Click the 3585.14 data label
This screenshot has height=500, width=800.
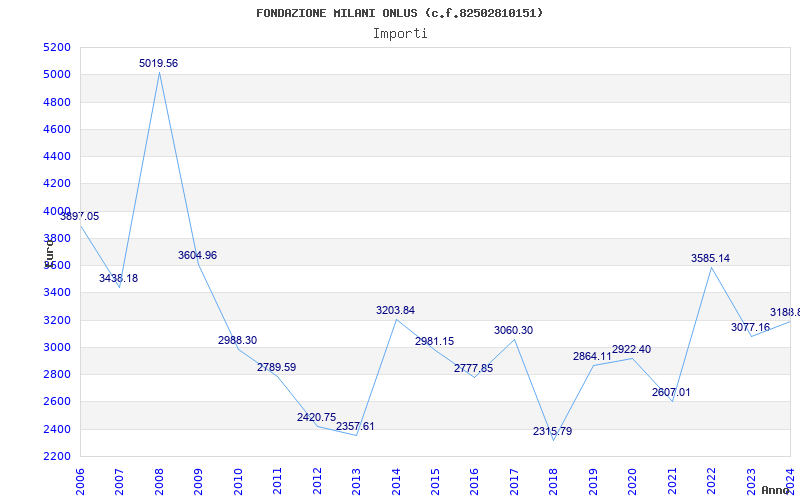point(710,258)
